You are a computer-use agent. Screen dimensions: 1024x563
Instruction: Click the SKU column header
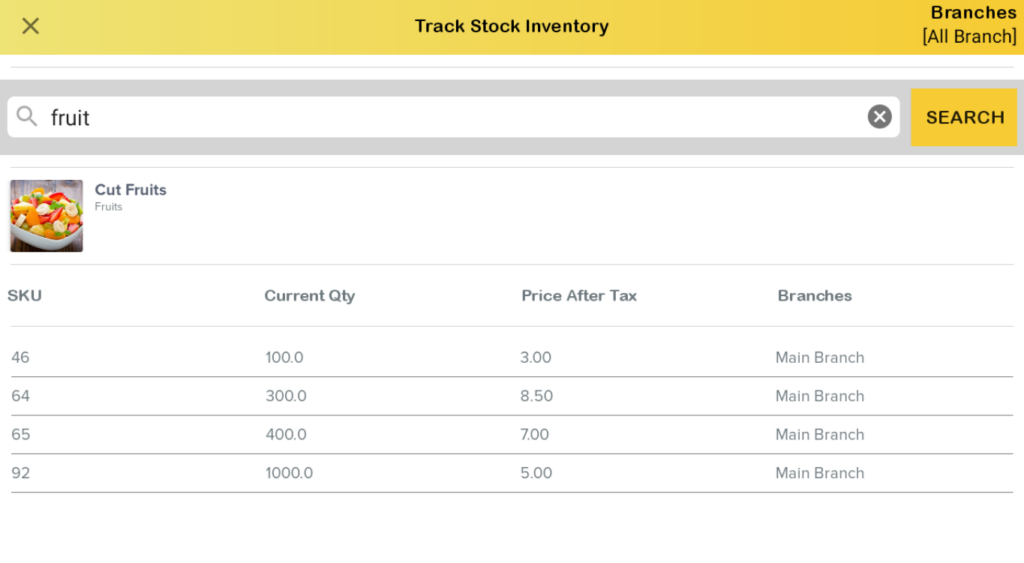pyautogui.click(x=25, y=296)
